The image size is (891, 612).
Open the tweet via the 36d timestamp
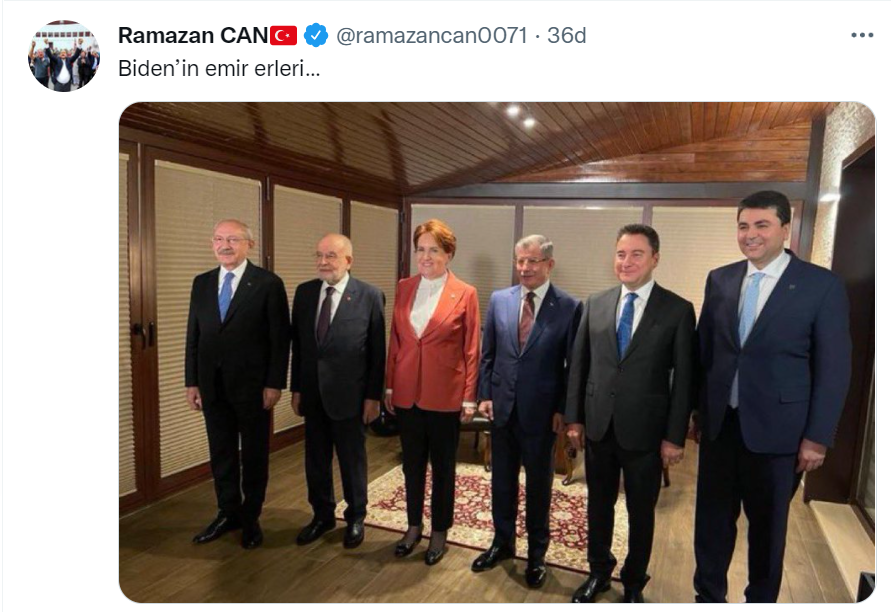click(567, 35)
